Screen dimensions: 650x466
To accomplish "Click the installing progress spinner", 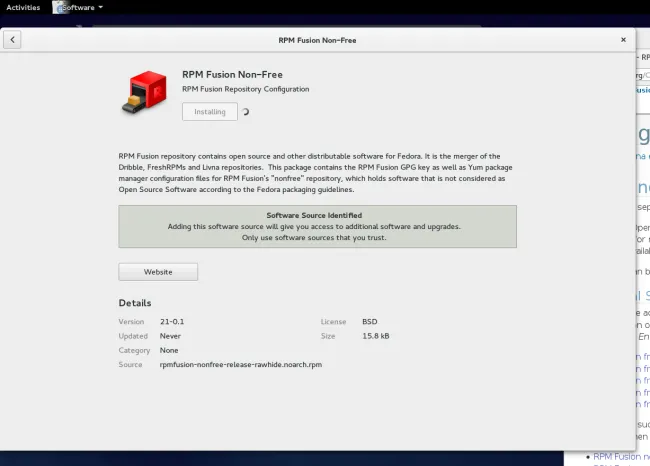I will click(x=245, y=112).
